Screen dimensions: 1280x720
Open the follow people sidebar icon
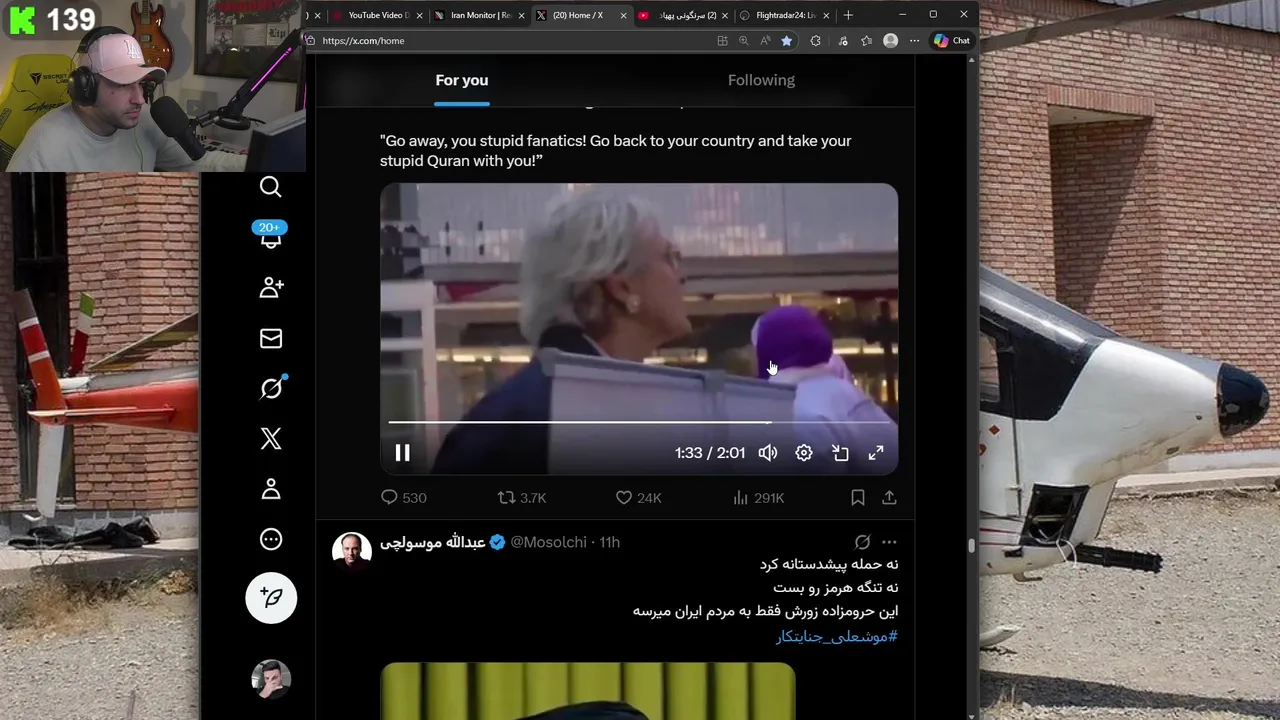click(x=271, y=288)
